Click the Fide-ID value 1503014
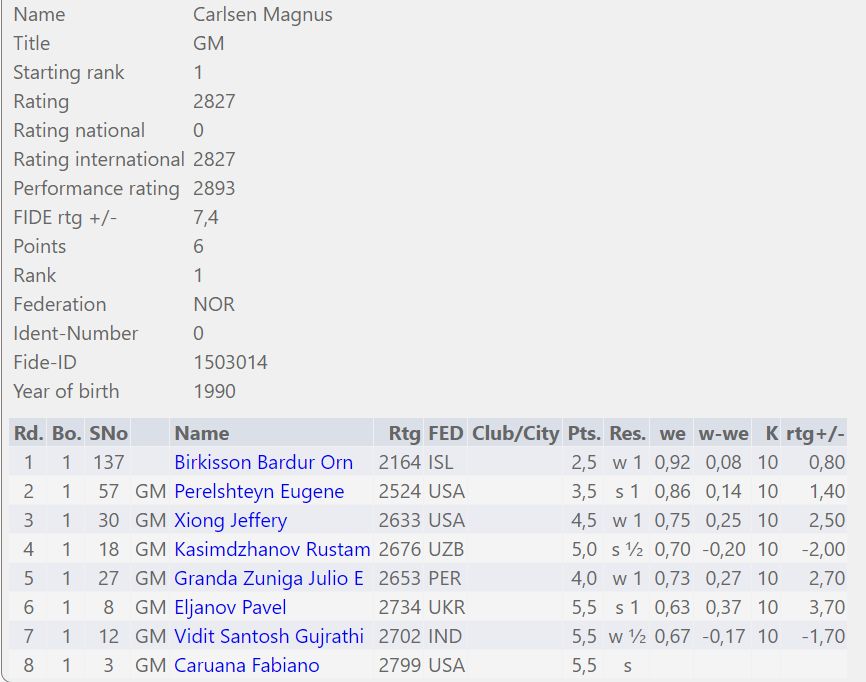866x682 pixels. (x=230, y=362)
